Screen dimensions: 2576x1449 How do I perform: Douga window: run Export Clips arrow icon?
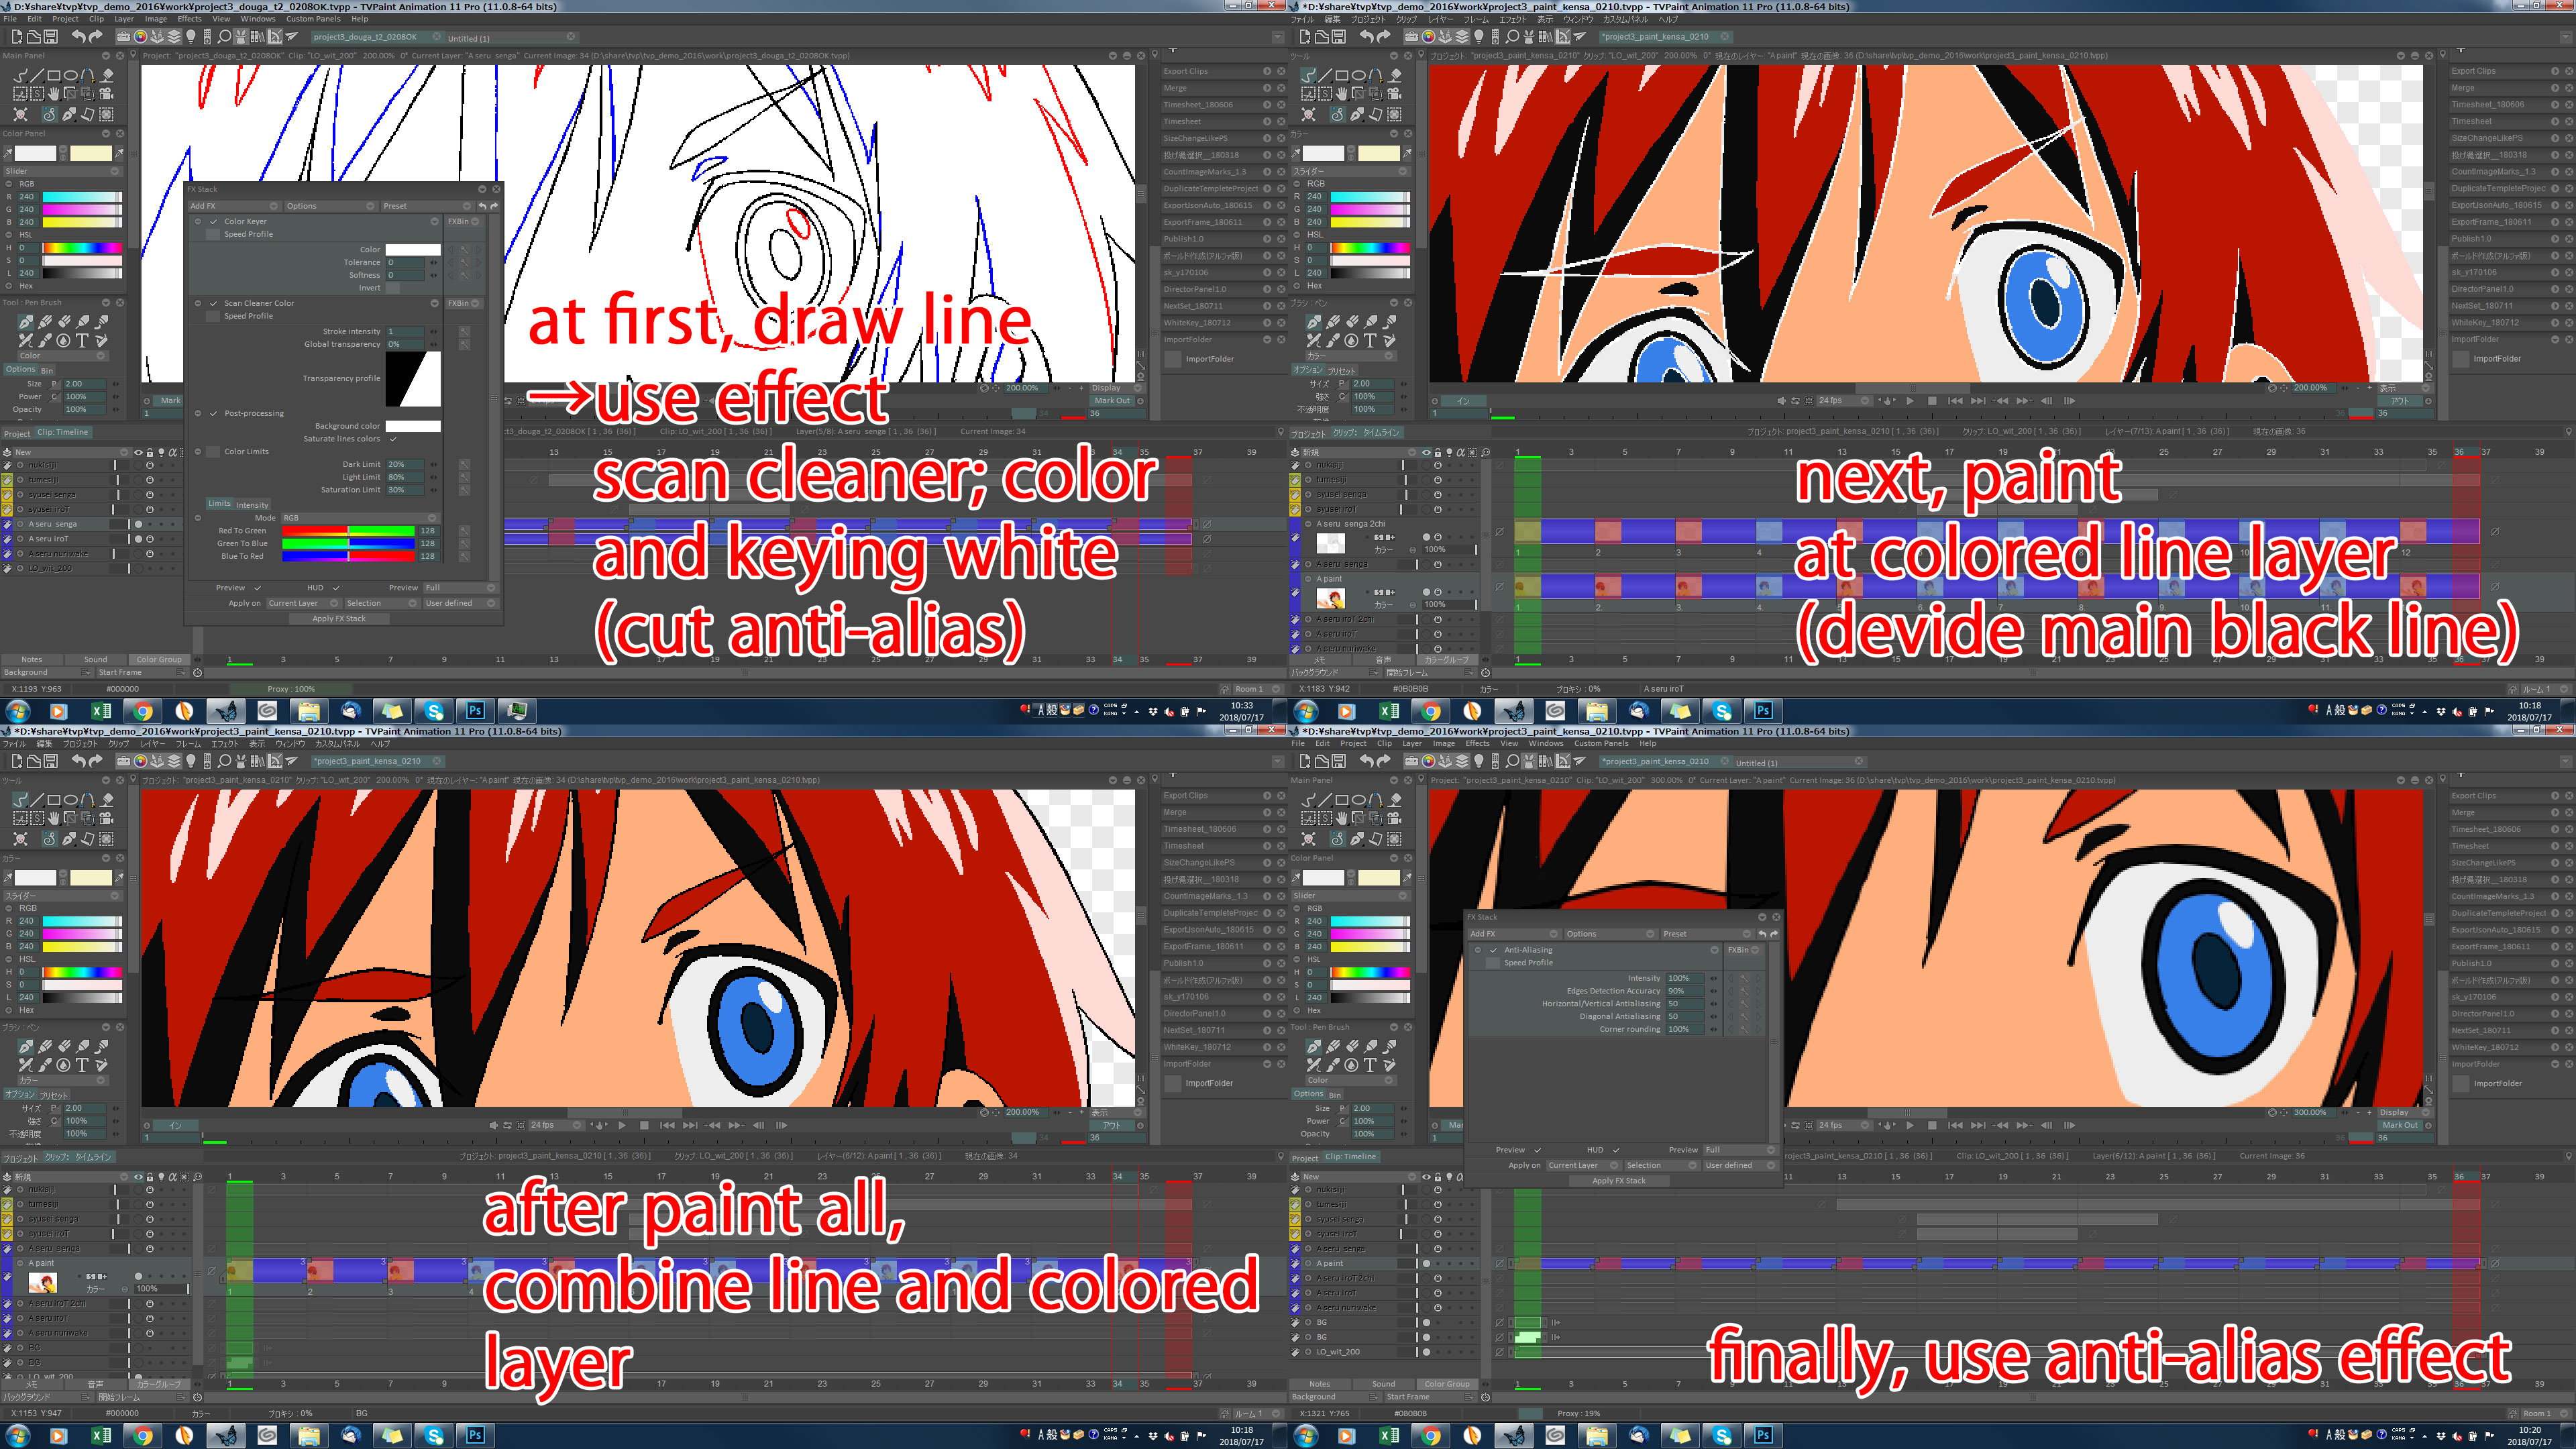pos(1267,71)
